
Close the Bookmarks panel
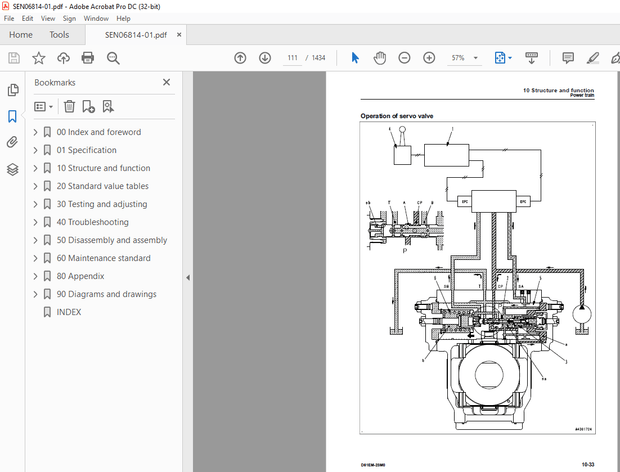pyautogui.click(x=166, y=82)
